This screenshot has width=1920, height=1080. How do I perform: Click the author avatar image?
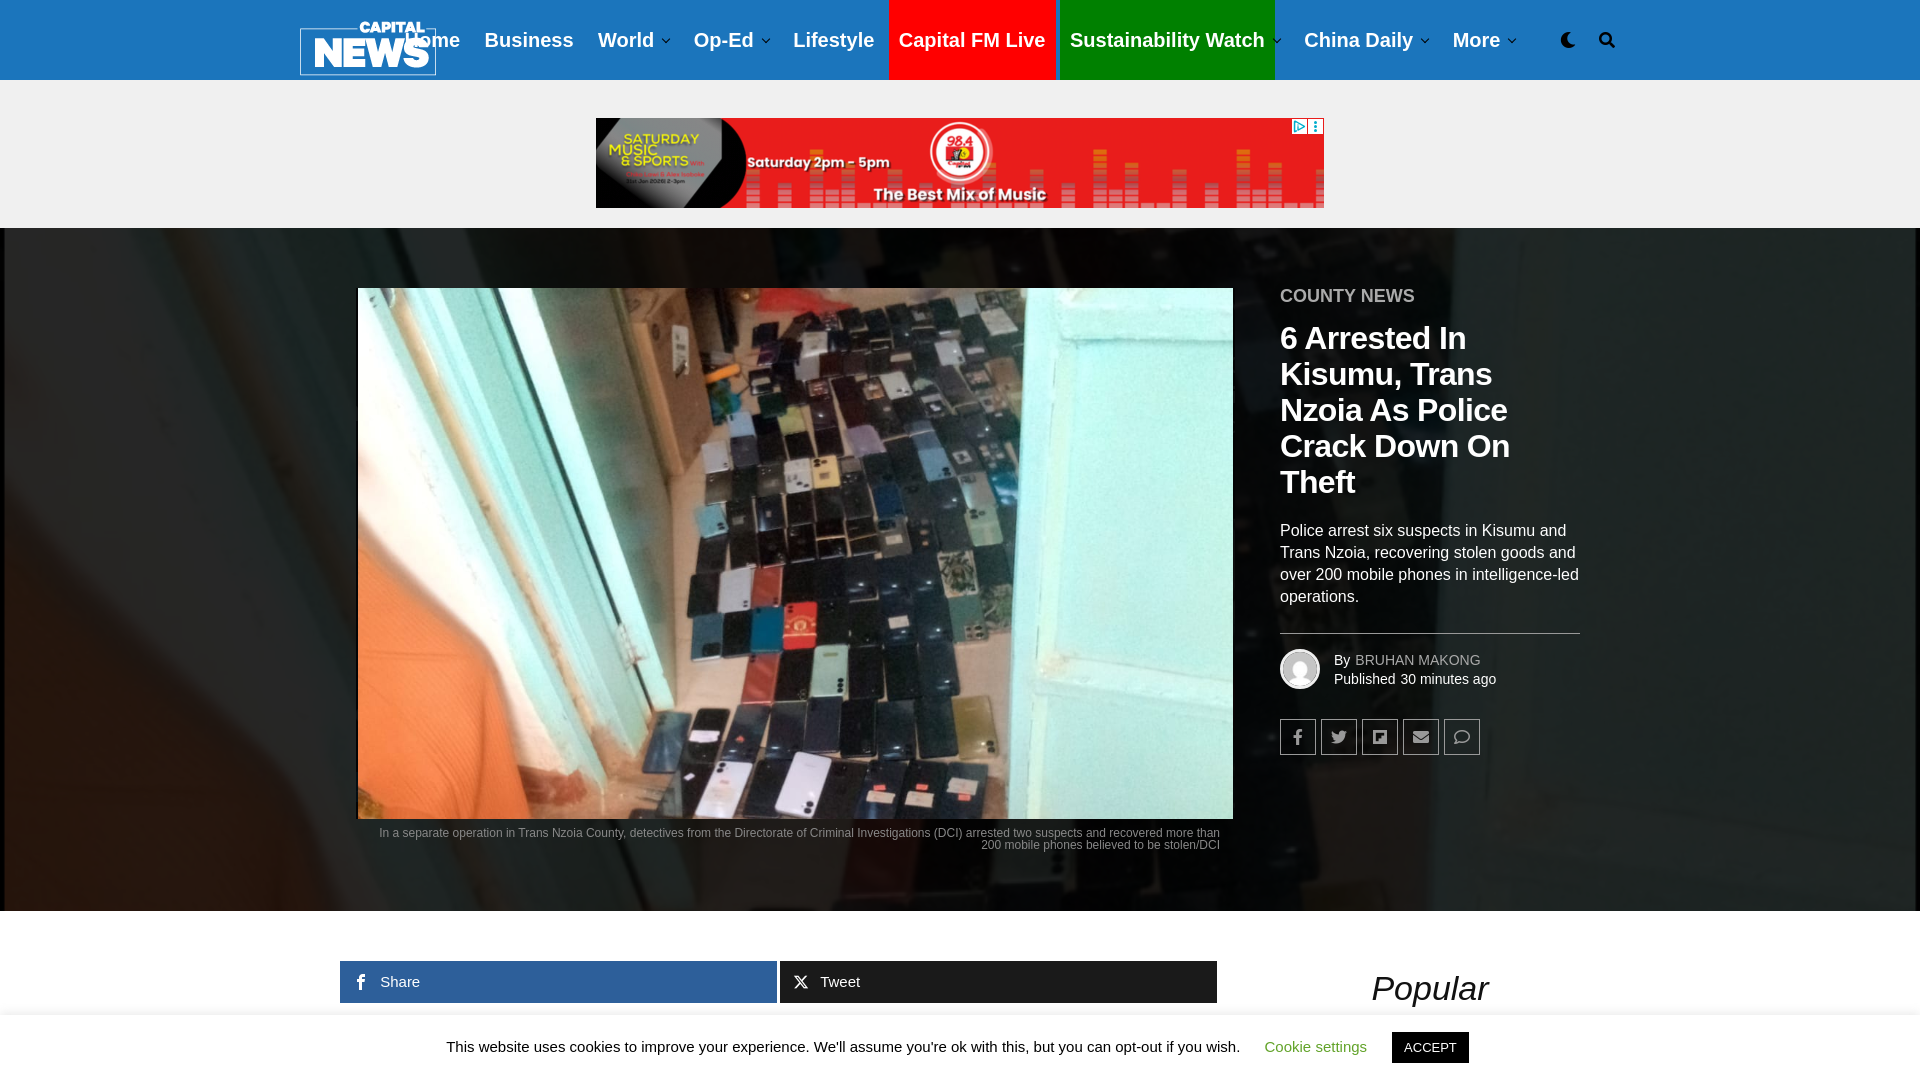coord(1300,669)
